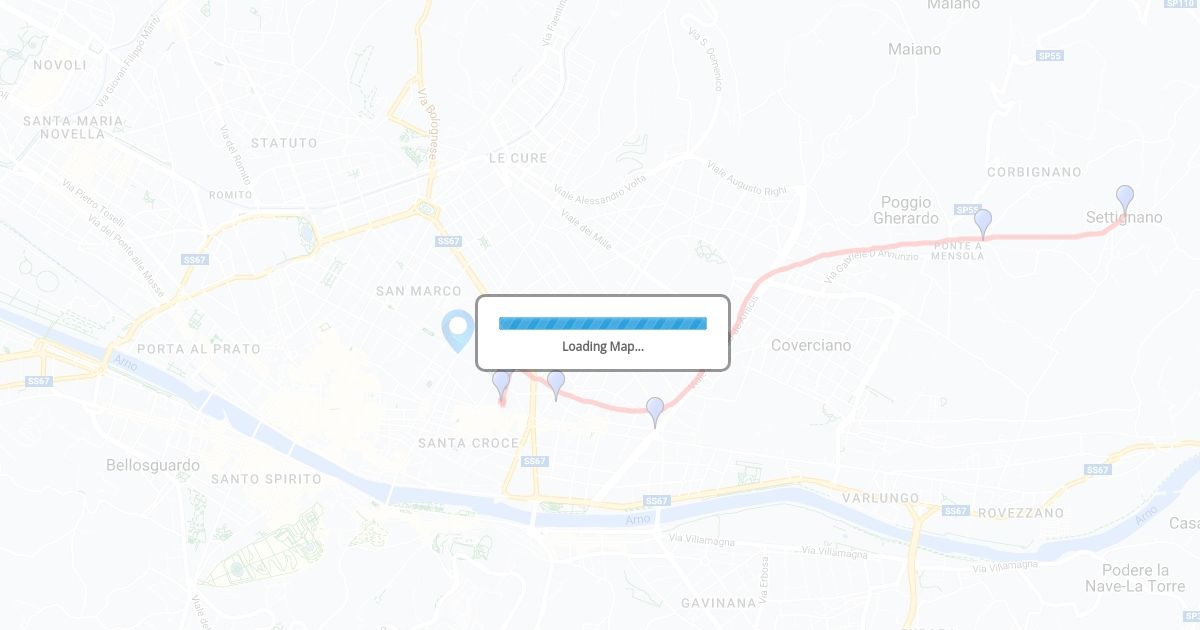This screenshot has height=630, width=1200.
Task: Click the large blue location pin near San Marco
Action: tap(458, 331)
